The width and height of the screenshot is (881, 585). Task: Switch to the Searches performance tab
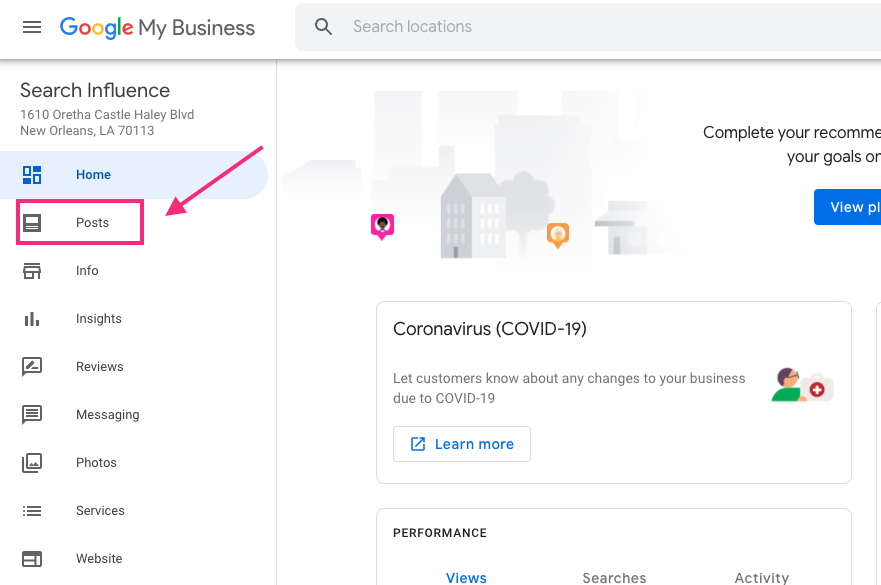(x=614, y=577)
